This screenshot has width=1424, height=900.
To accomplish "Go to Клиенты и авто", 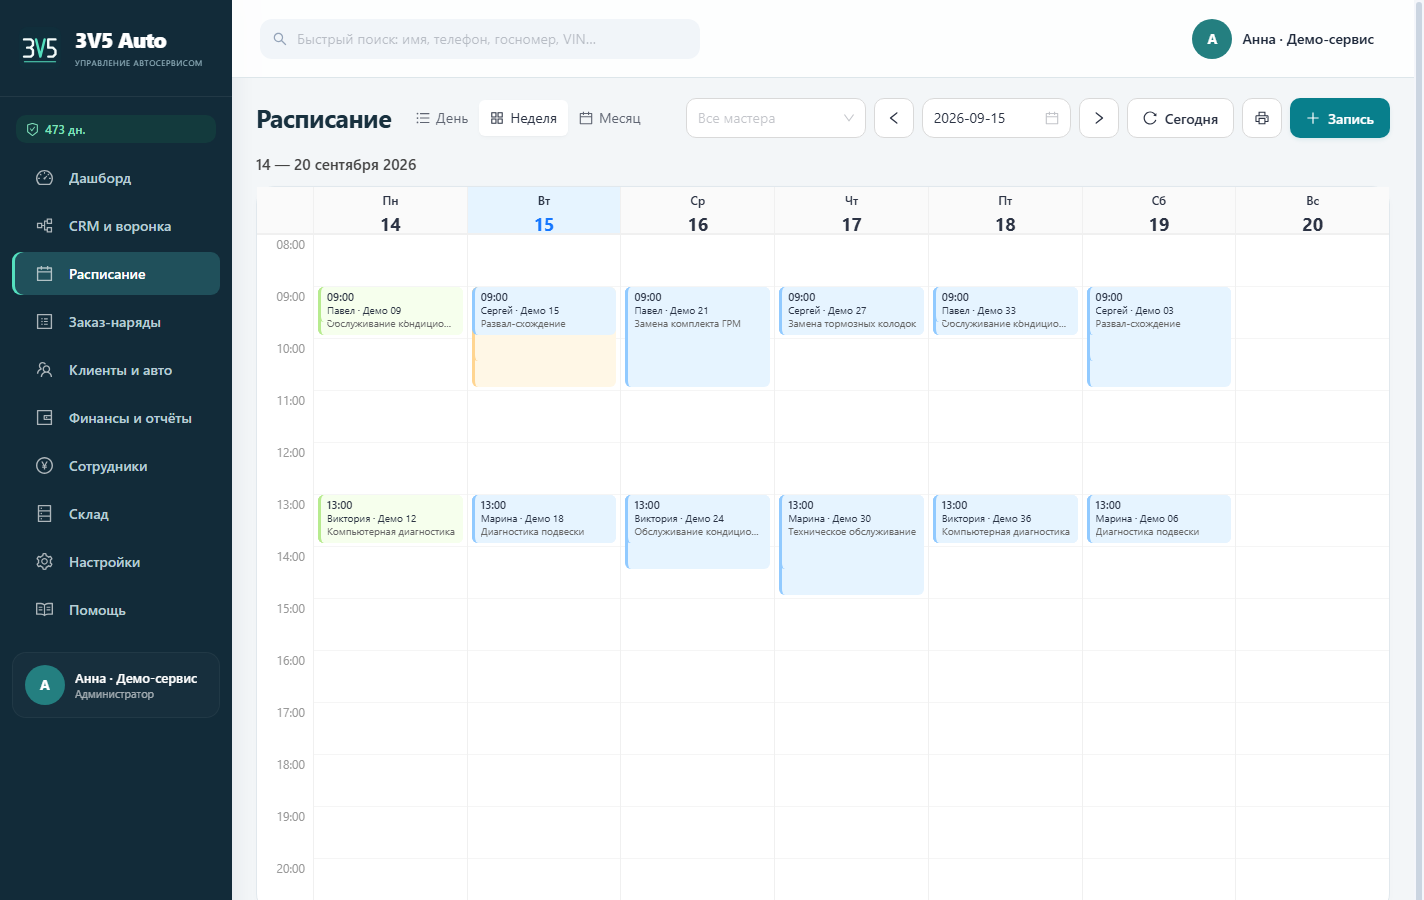I will click(x=116, y=370).
